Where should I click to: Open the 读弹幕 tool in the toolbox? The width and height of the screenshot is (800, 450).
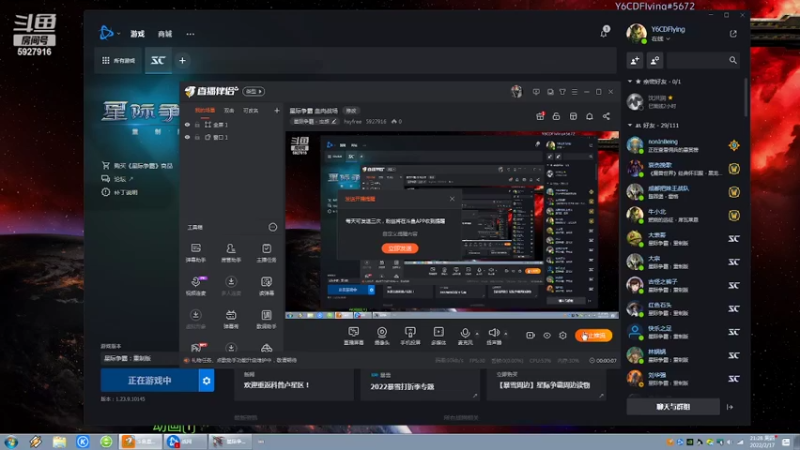[x=266, y=286]
